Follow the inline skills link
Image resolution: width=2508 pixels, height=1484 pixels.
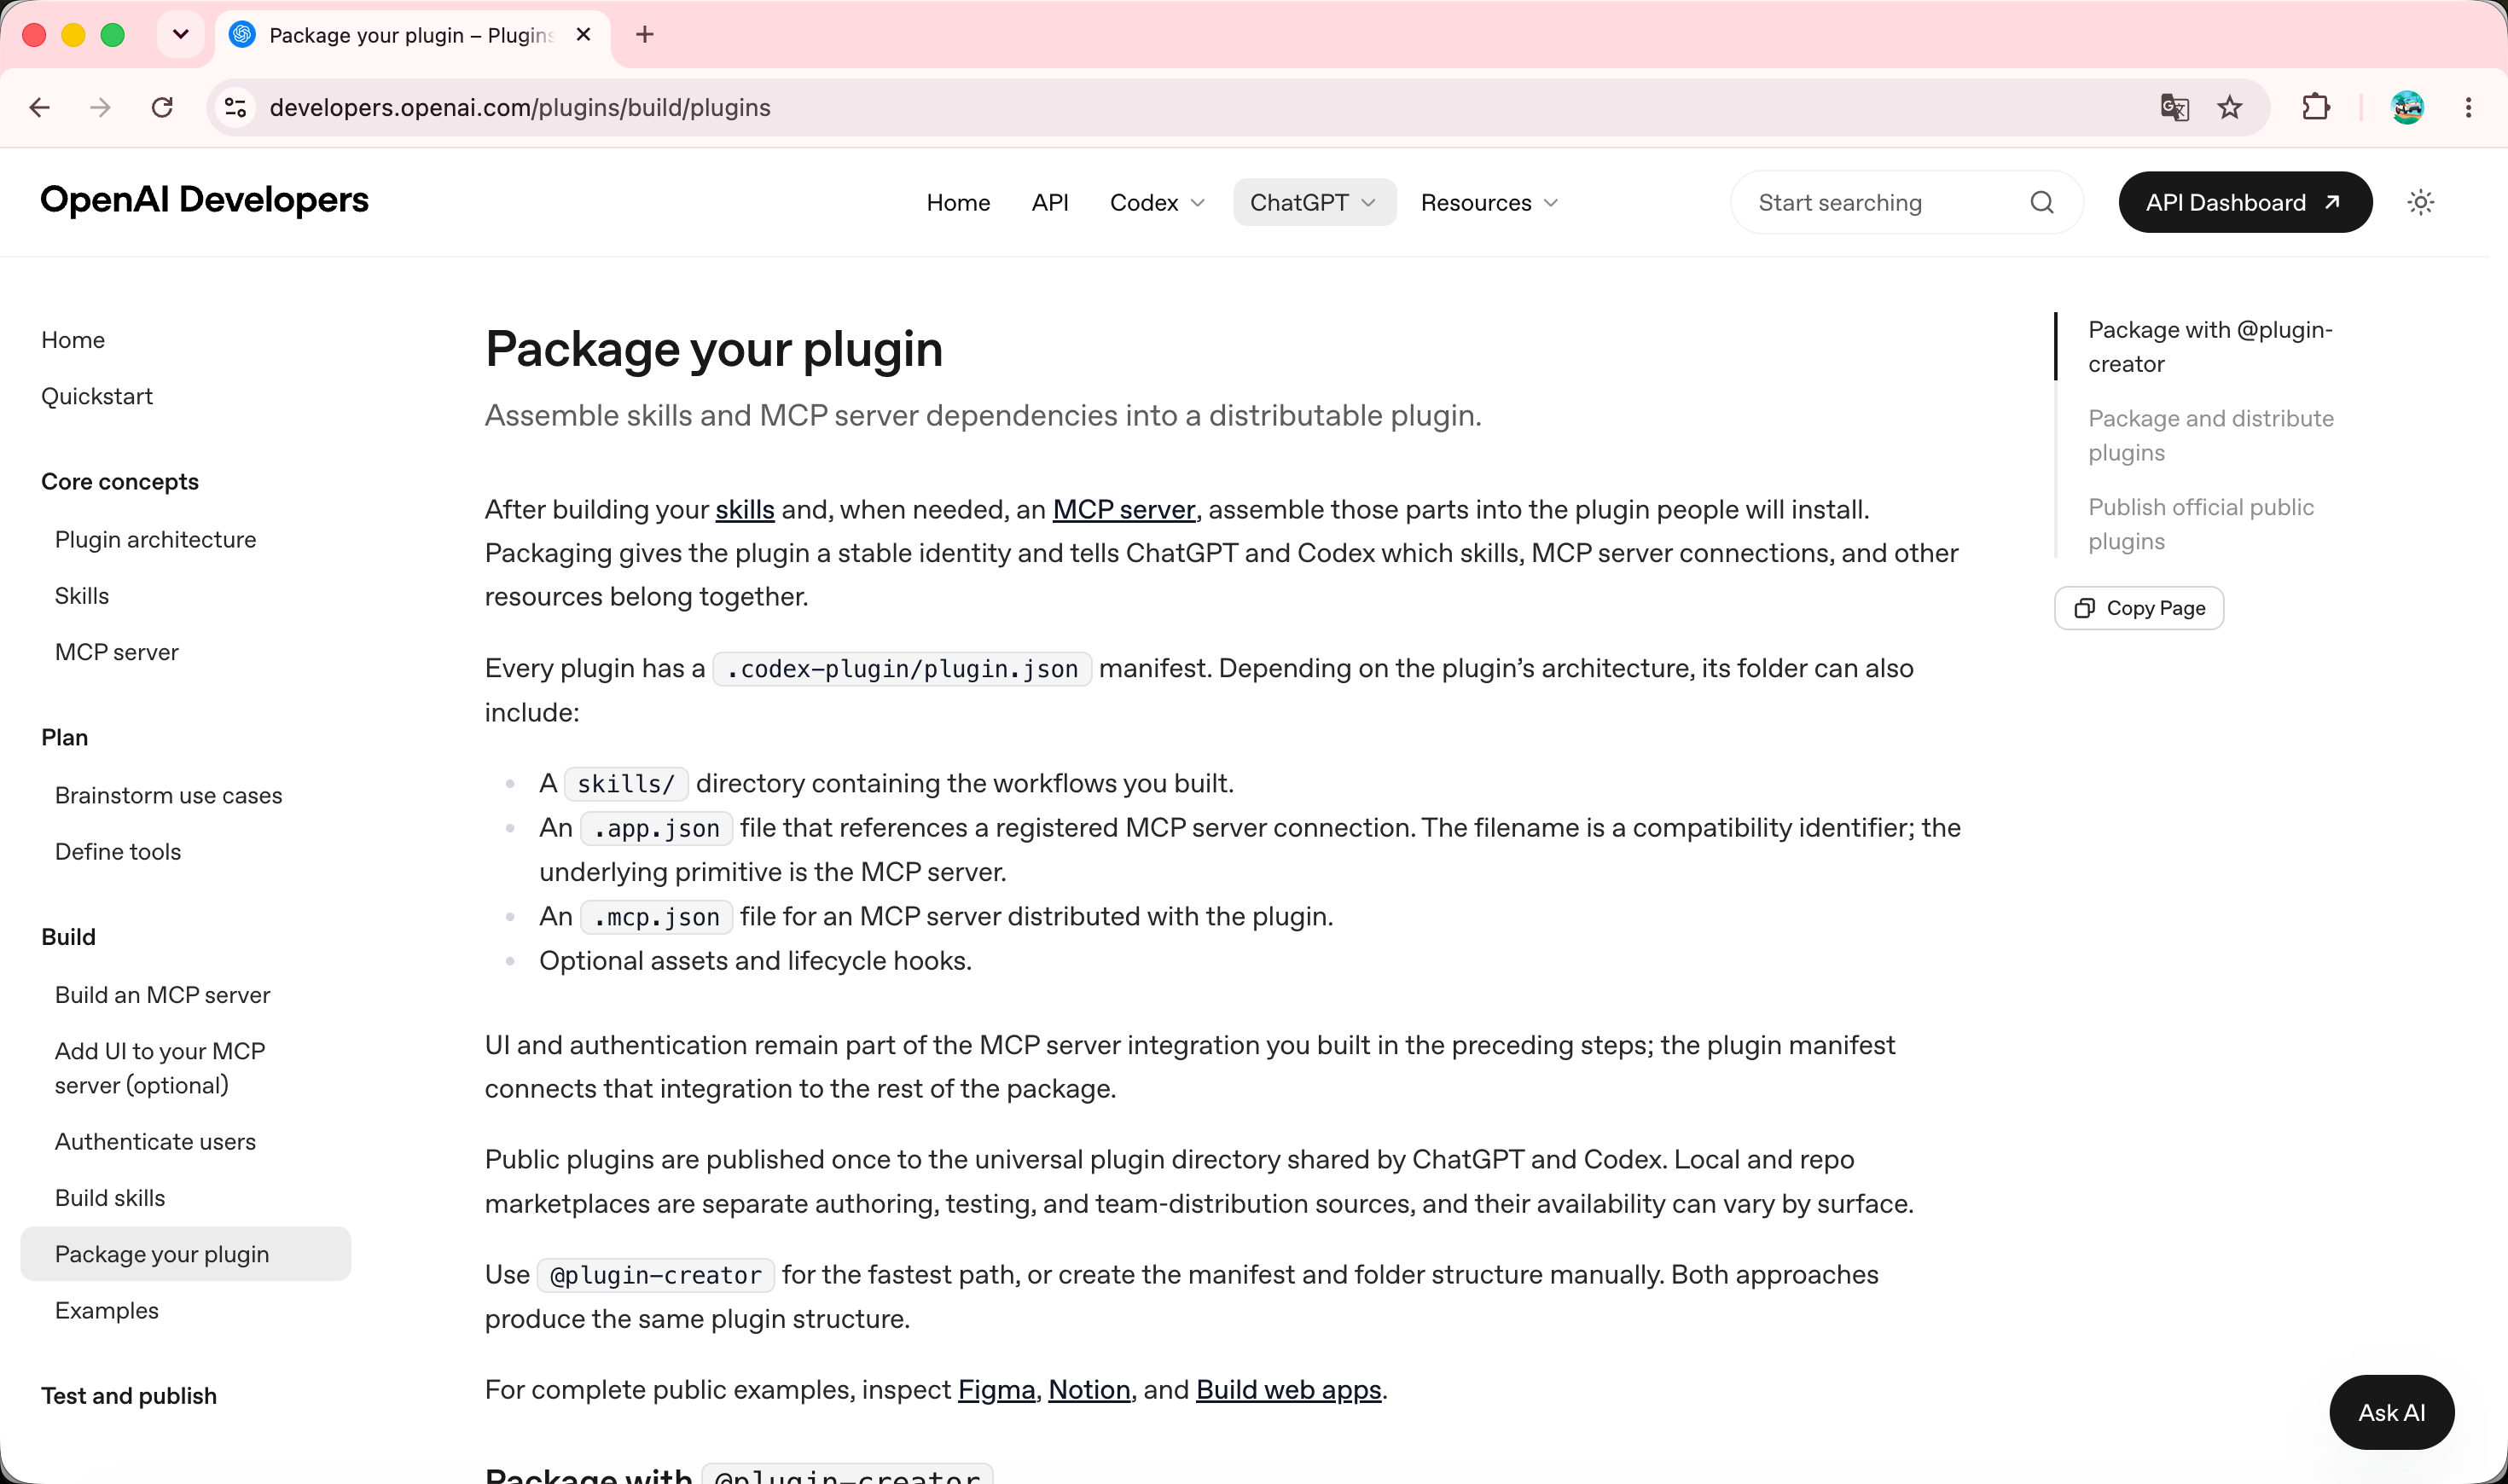coord(745,510)
